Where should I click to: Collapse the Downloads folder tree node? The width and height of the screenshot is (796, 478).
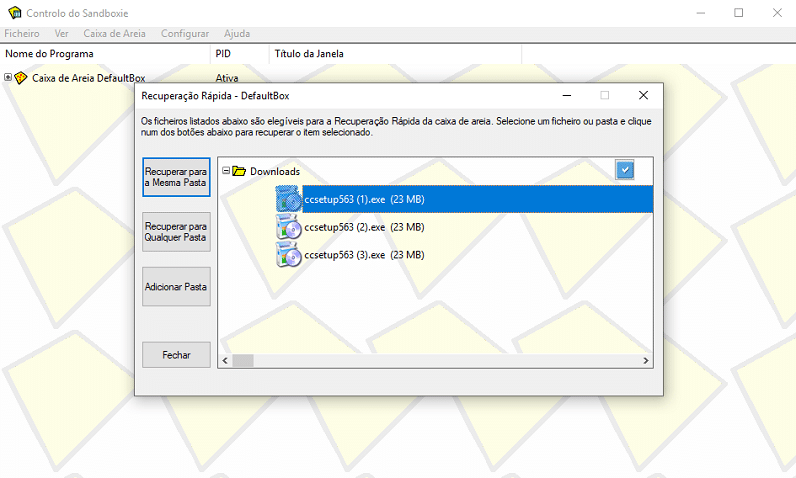226,172
